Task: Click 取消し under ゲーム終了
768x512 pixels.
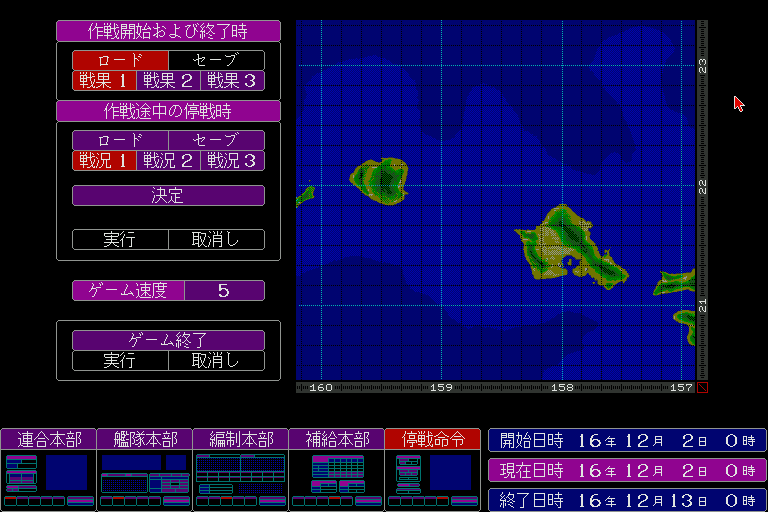Action: pos(216,361)
